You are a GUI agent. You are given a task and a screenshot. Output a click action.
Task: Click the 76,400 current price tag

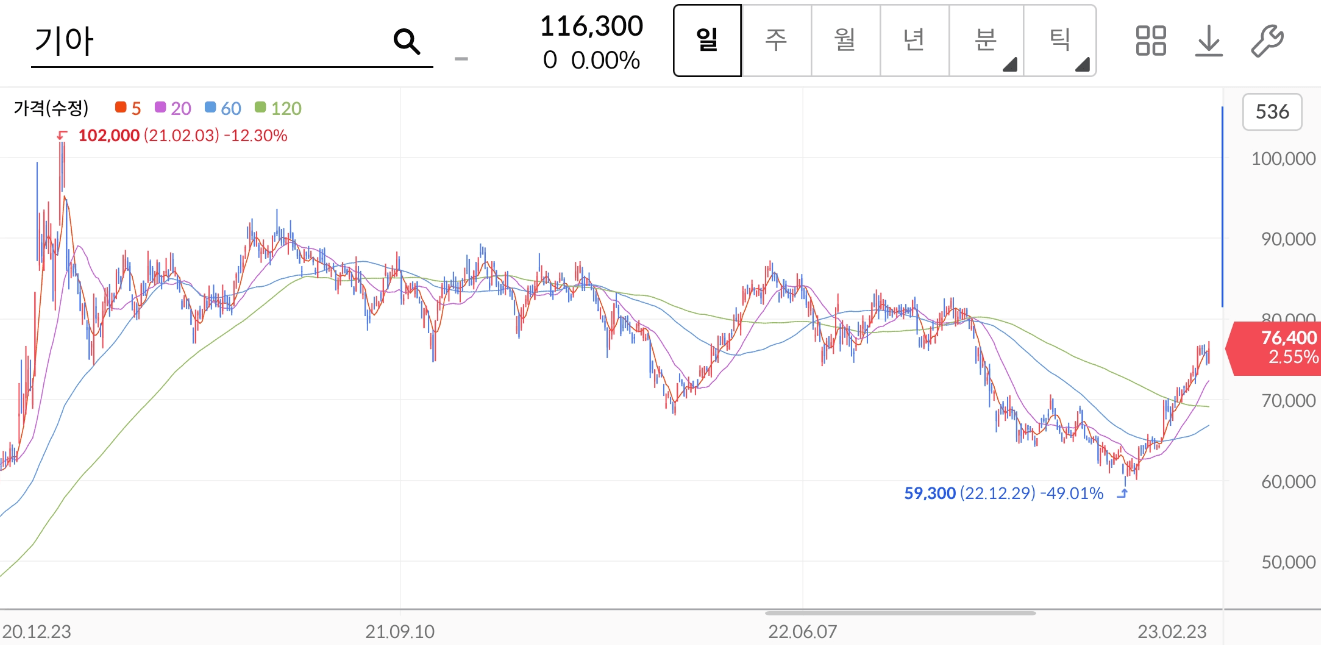1274,347
